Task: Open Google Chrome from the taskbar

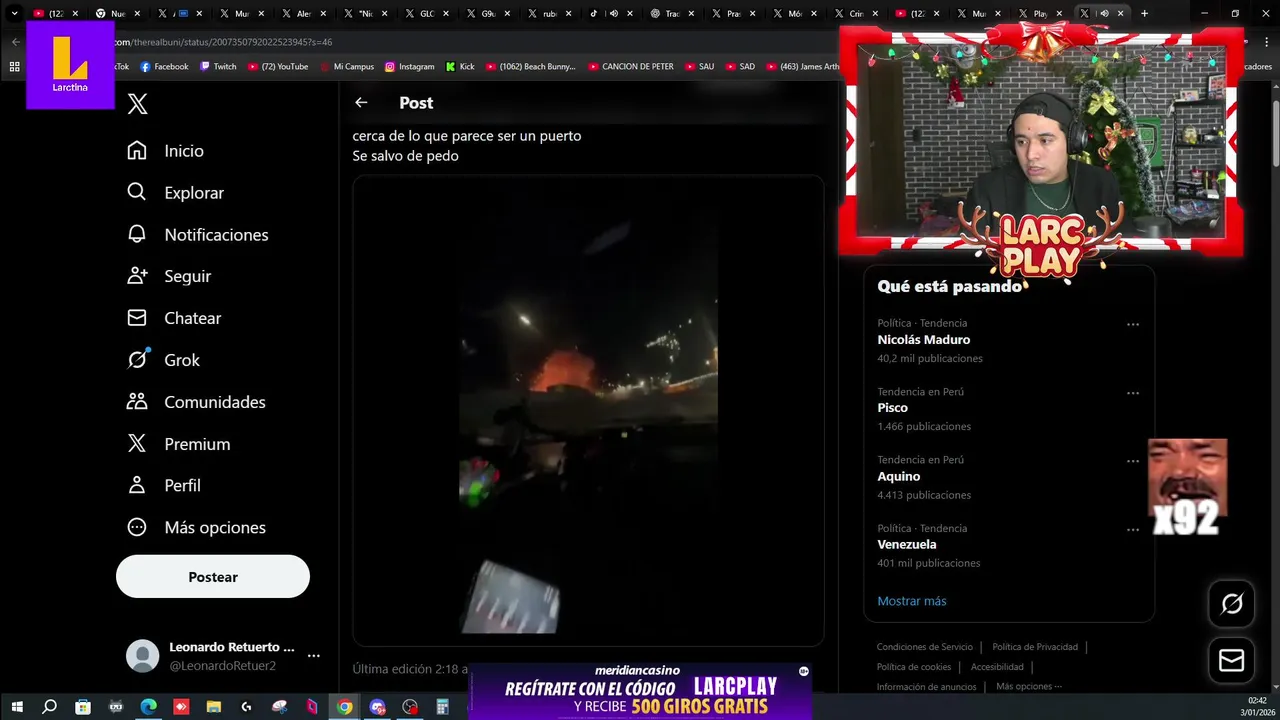Action: coord(345,707)
